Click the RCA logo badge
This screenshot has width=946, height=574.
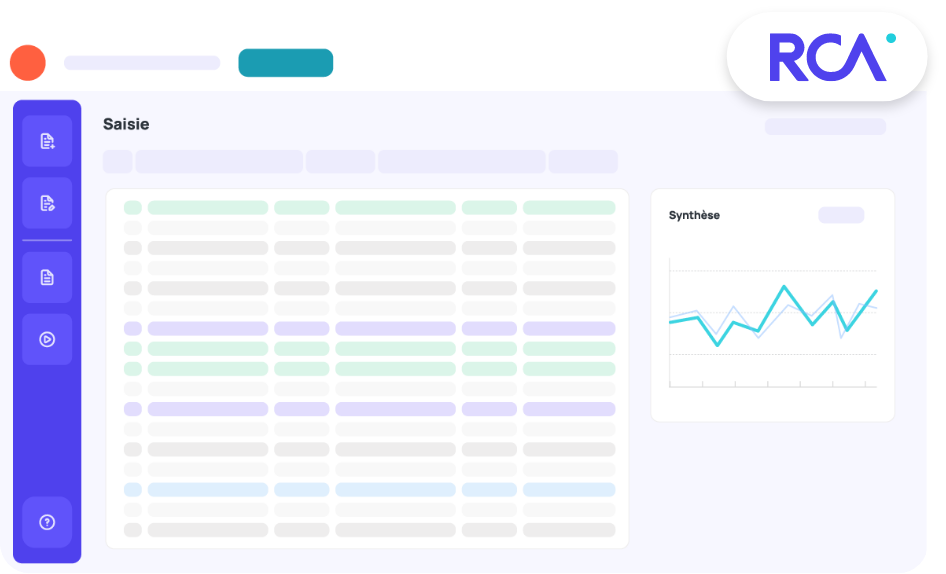coord(827,57)
